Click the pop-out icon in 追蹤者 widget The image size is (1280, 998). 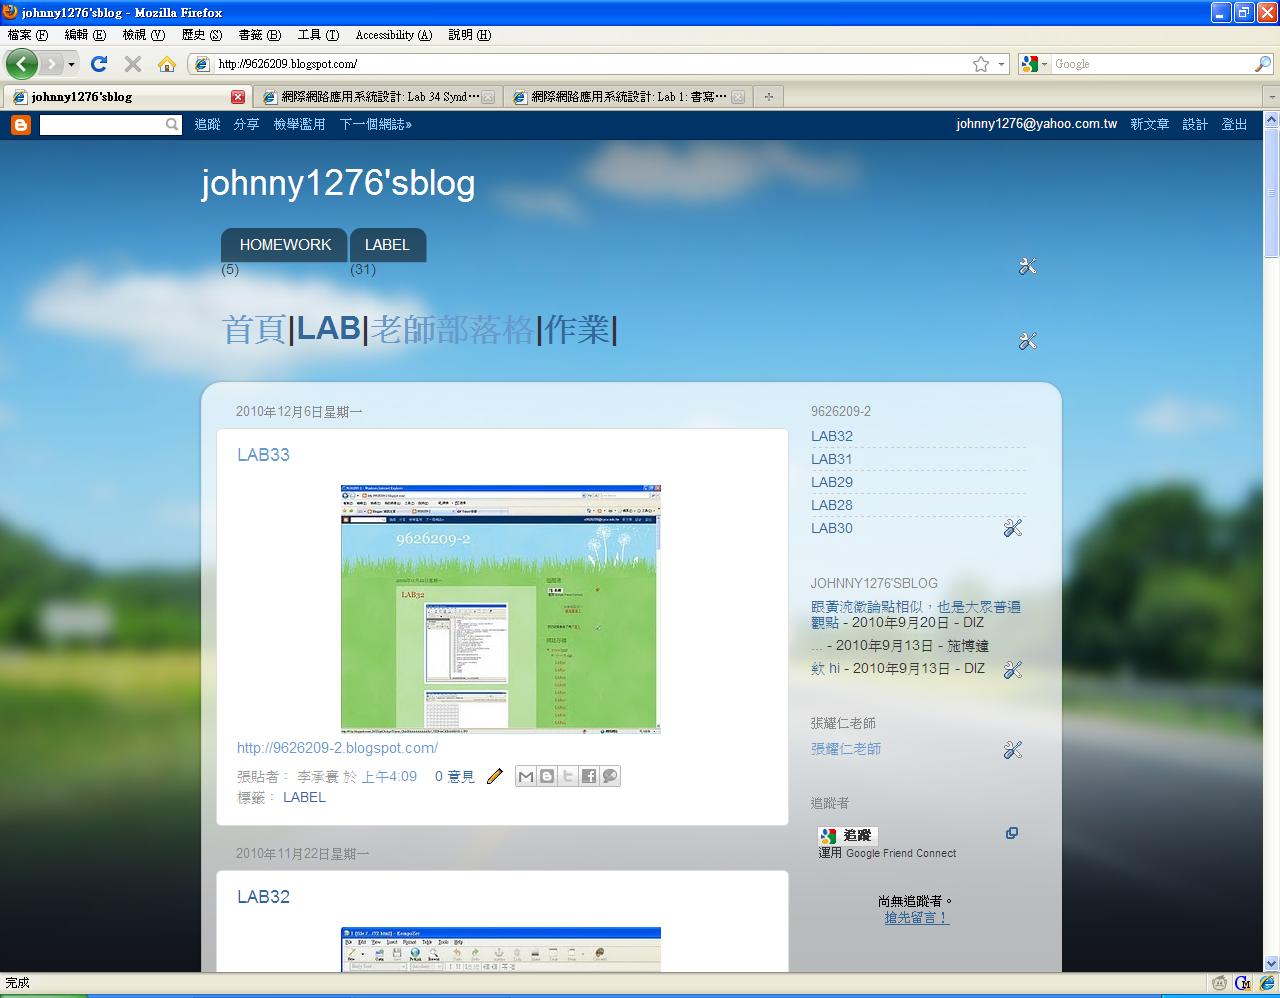click(x=1012, y=833)
